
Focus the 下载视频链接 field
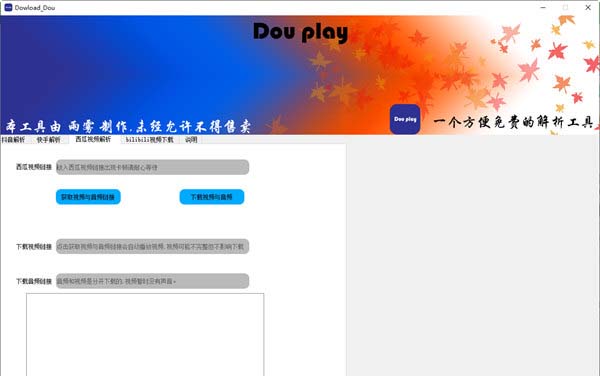[152, 247]
